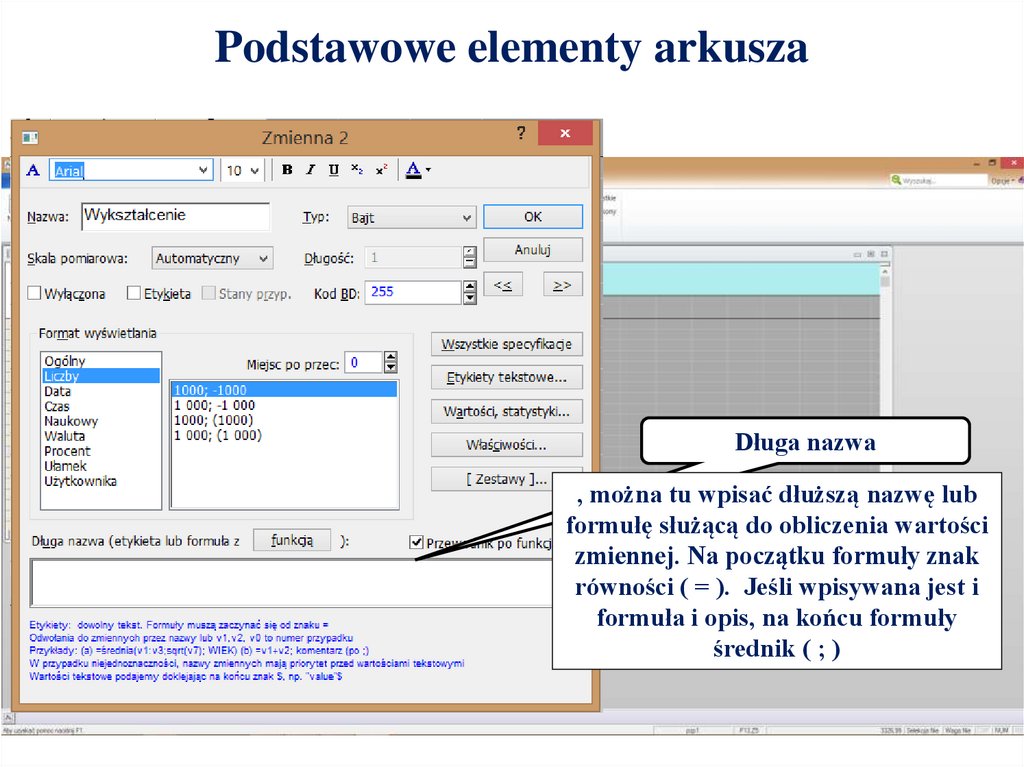Enable the Etykieta checkbox
Viewport: 1024px width, 767px height.
[x=134, y=293]
